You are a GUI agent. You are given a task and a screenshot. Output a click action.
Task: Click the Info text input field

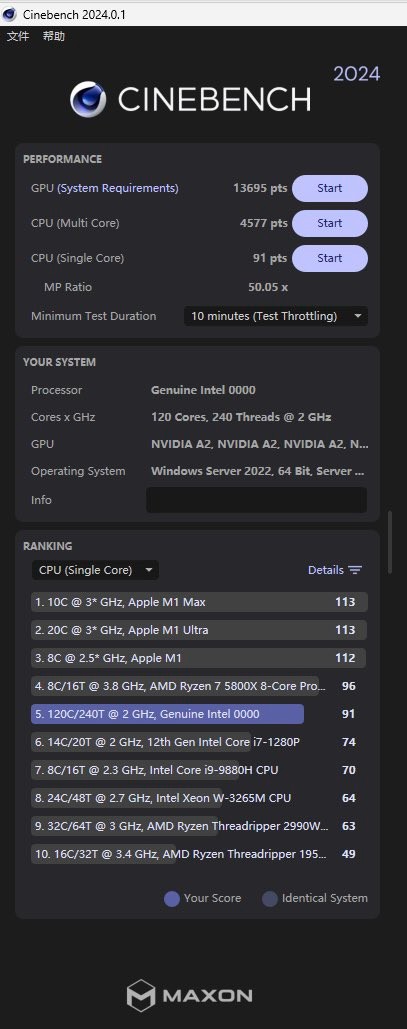coord(256,500)
